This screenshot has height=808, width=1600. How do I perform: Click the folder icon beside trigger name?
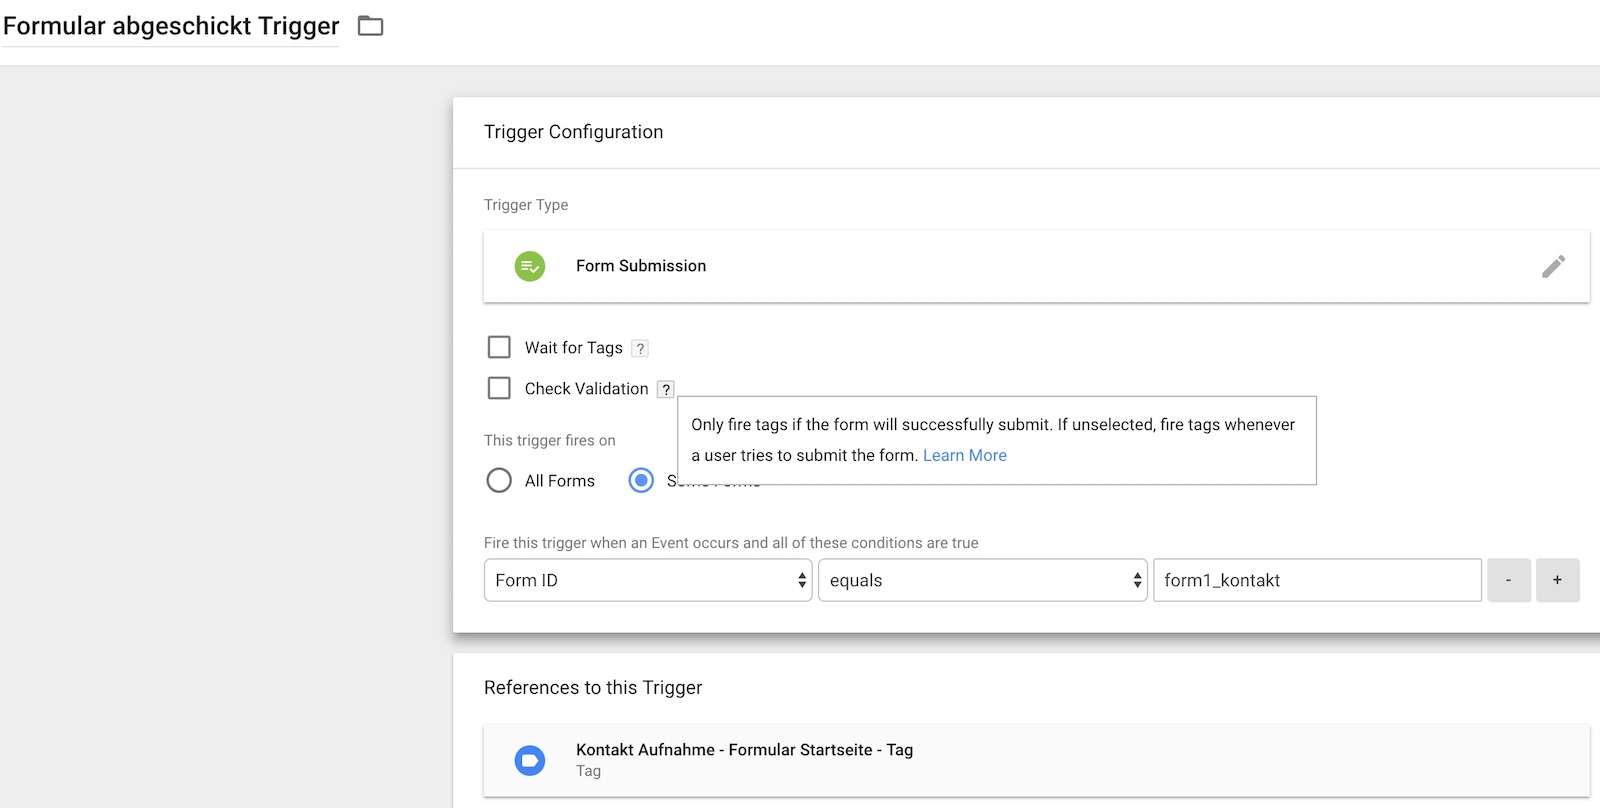click(371, 26)
